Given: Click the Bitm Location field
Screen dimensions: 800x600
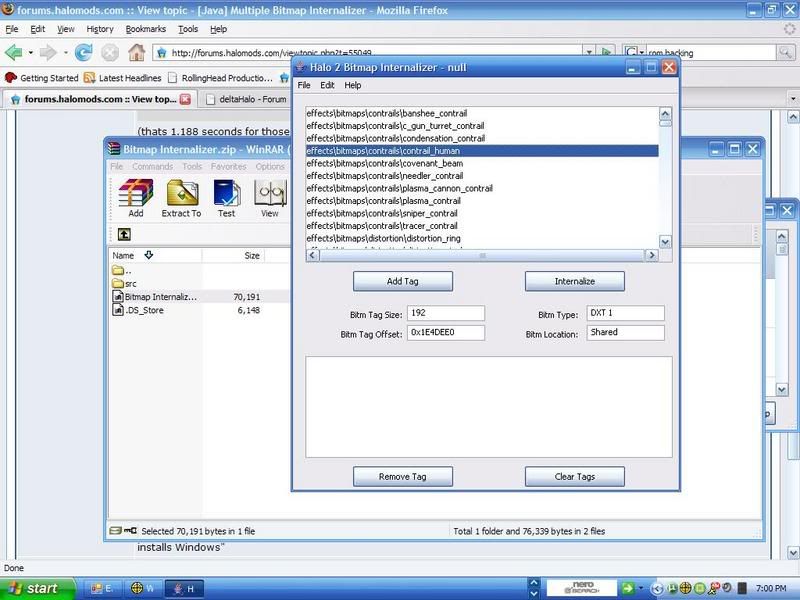Looking at the screenshot, I should pos(626,333).
